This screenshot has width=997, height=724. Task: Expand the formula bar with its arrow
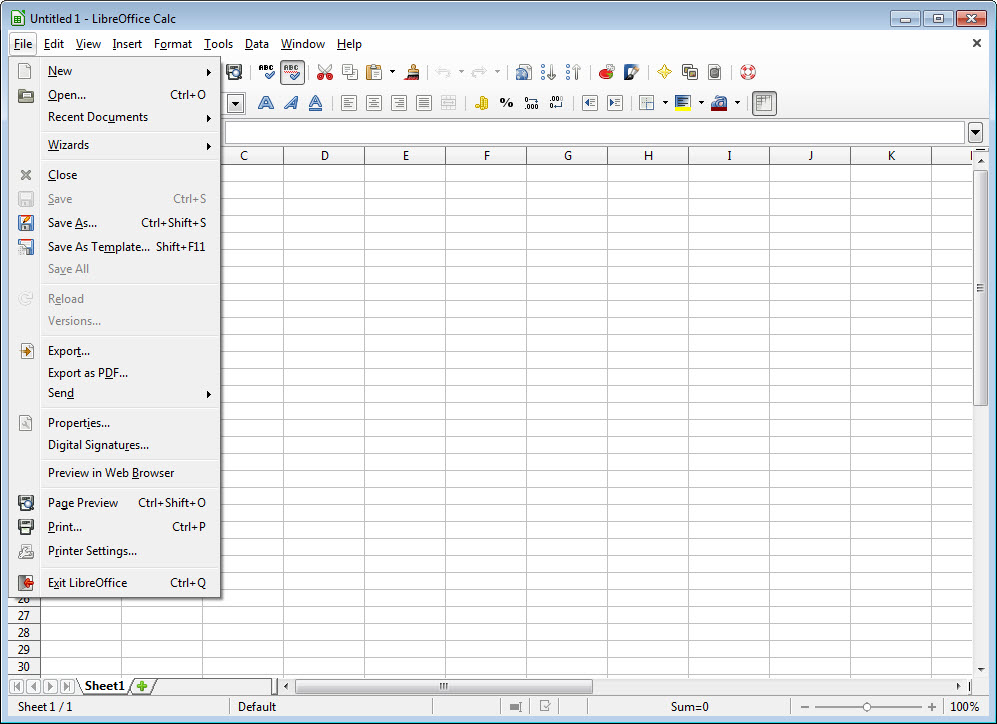(x=975, y=132)
